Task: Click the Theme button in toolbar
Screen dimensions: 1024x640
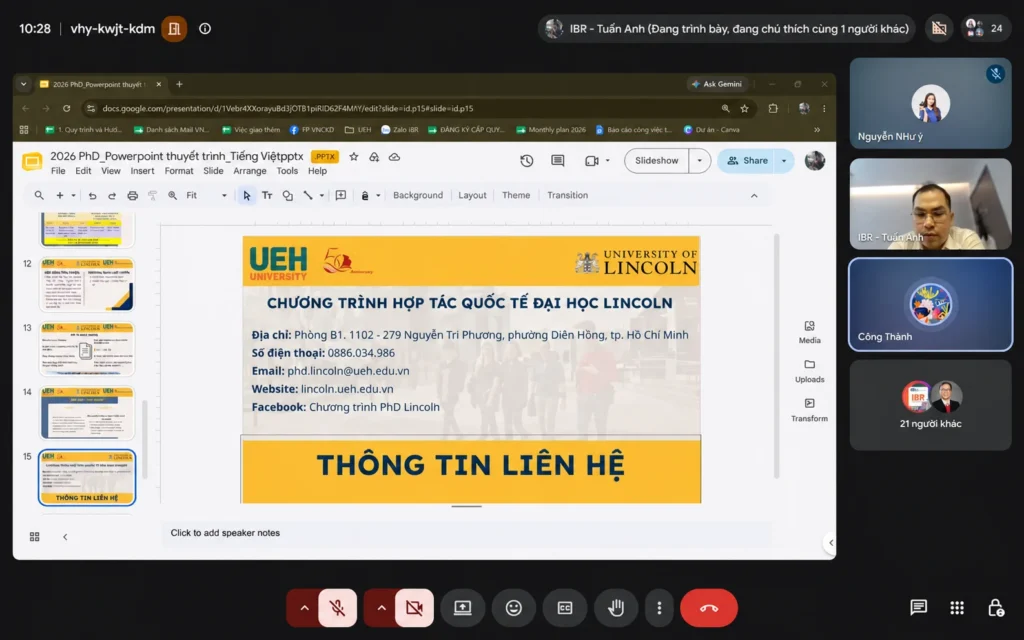Action: click(516, 195)
